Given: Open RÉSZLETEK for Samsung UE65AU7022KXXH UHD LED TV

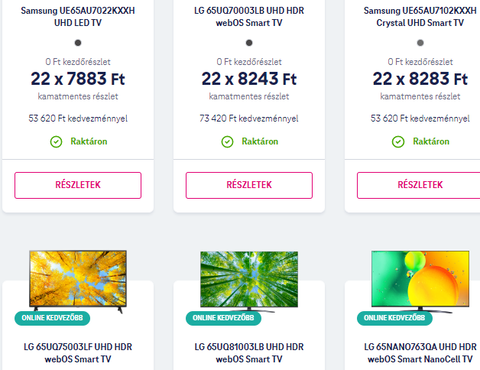Looking at the screenshot, I should (78, 185).
